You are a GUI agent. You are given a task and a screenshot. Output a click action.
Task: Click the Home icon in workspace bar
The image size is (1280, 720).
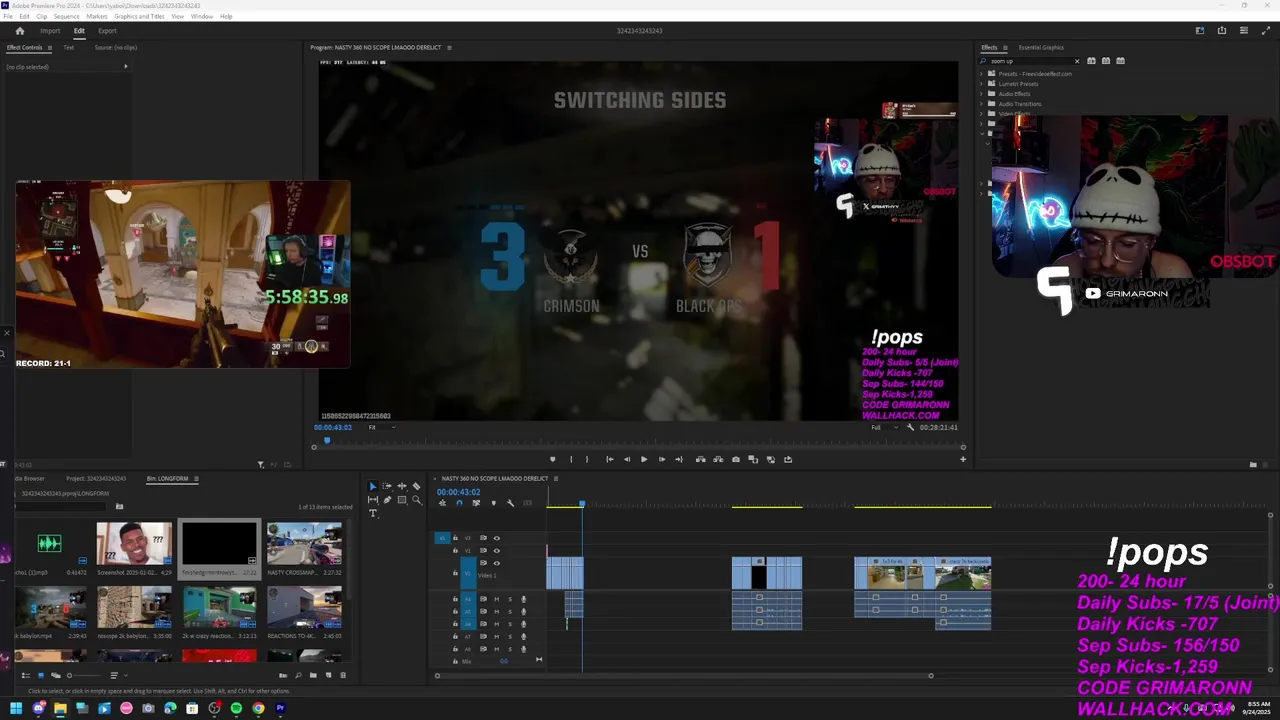coord(19,31)
